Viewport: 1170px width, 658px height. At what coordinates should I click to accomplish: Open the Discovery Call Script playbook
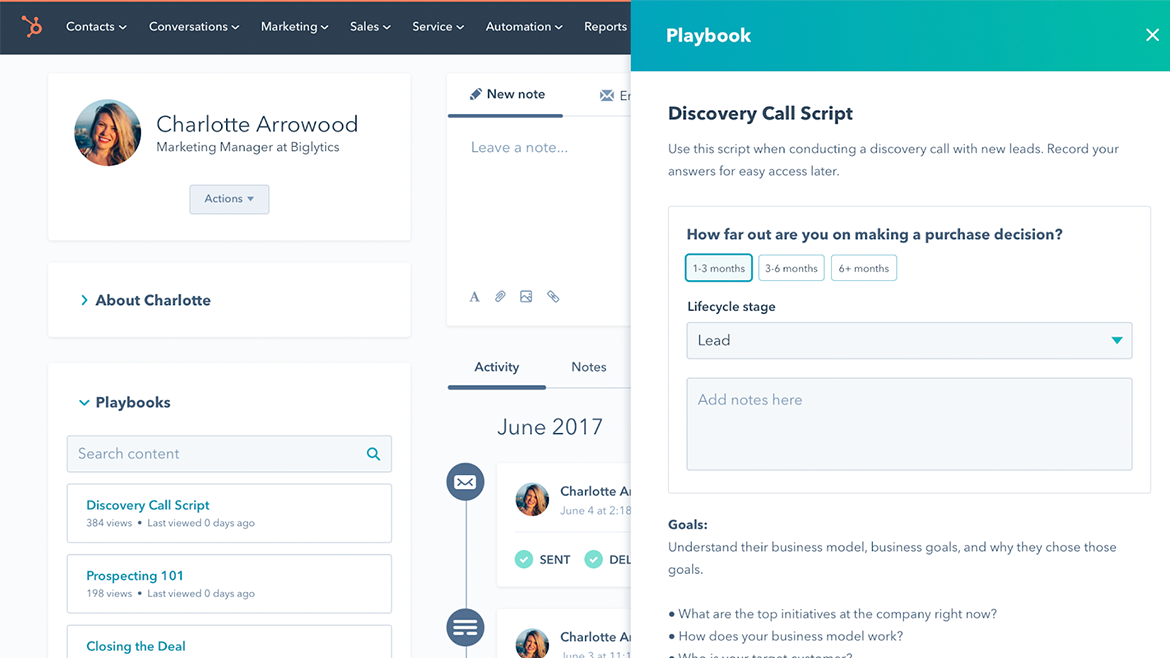pyautogui.click(x=148, y=505)
